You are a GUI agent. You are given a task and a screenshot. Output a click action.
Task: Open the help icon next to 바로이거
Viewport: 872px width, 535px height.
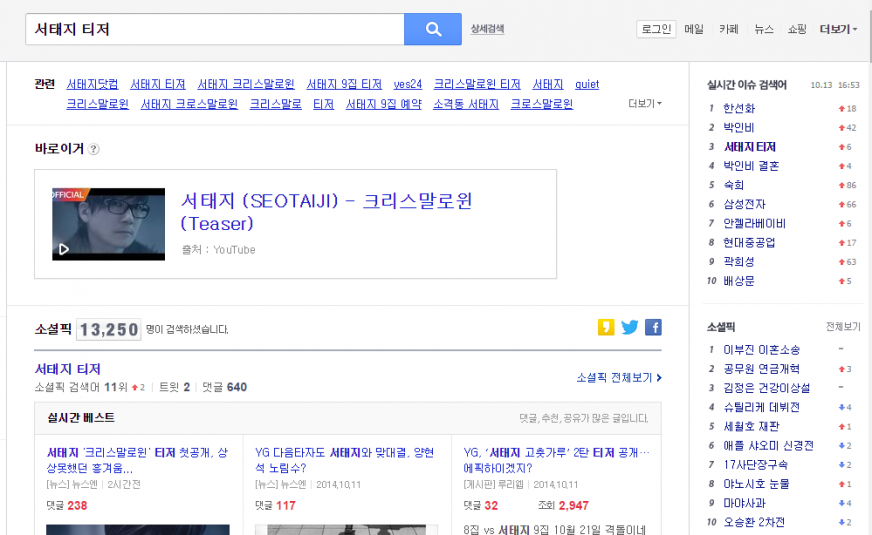[x=94, y=149]
